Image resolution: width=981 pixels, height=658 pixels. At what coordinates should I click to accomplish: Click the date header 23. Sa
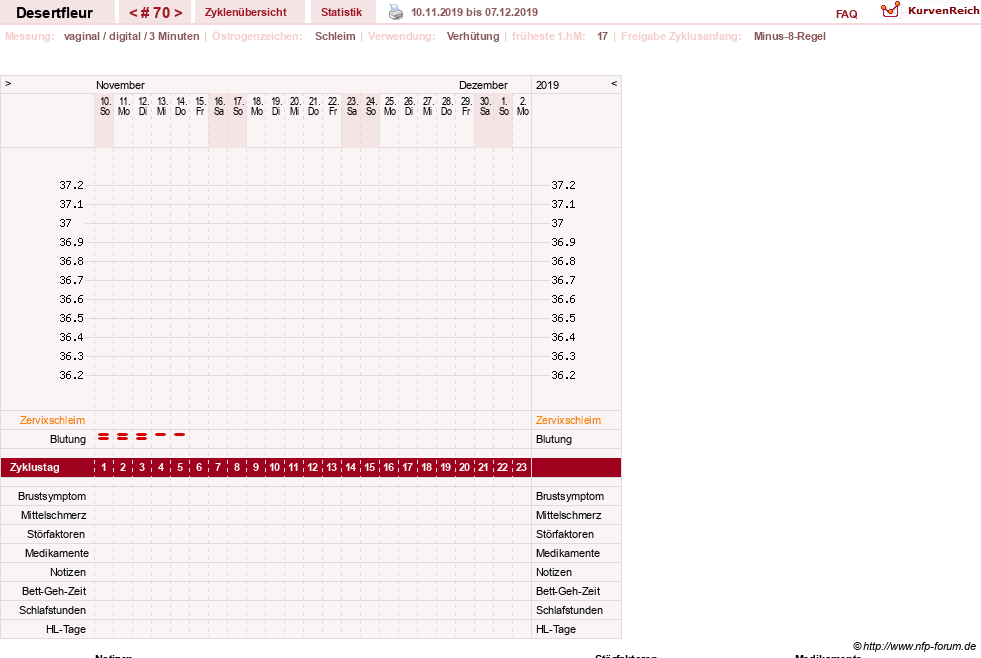(352, 106)
